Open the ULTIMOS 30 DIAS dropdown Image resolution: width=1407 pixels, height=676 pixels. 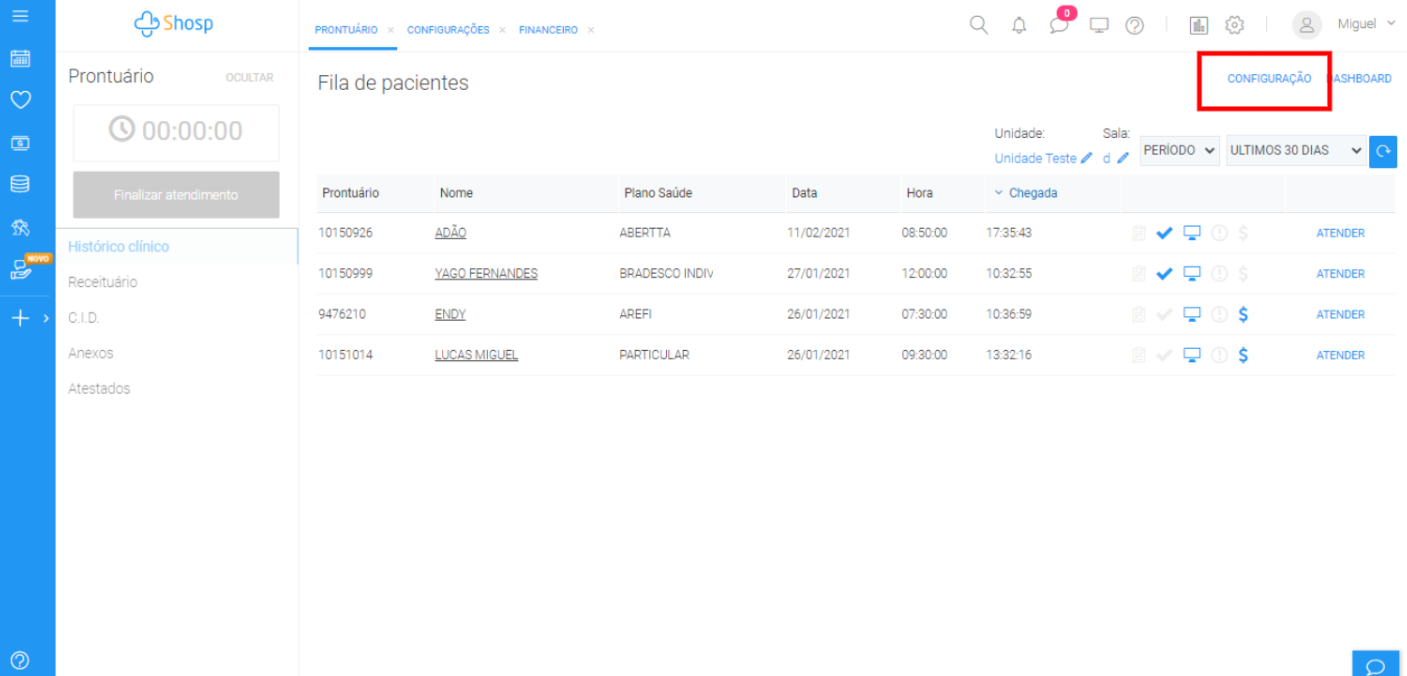click(1295, 150)
